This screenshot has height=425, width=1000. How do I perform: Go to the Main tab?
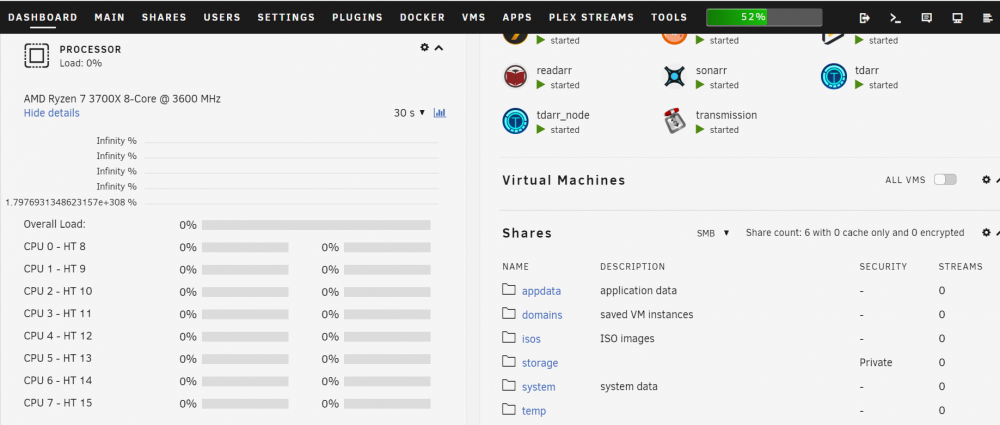pyautogui.click(x=110, y=17)
